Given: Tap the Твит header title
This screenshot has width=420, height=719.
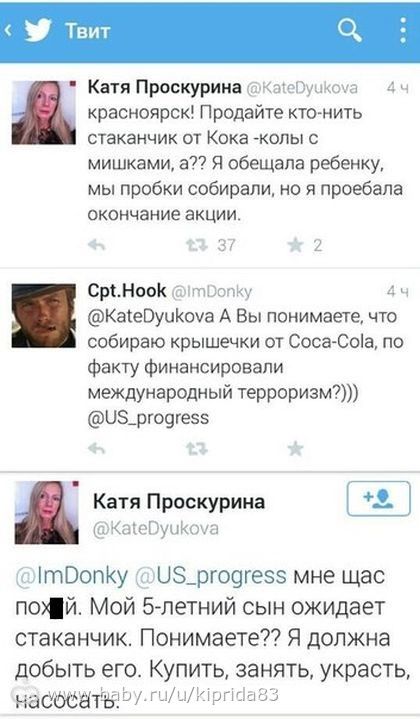Looking at the screenshot, I should coord(88,31).
